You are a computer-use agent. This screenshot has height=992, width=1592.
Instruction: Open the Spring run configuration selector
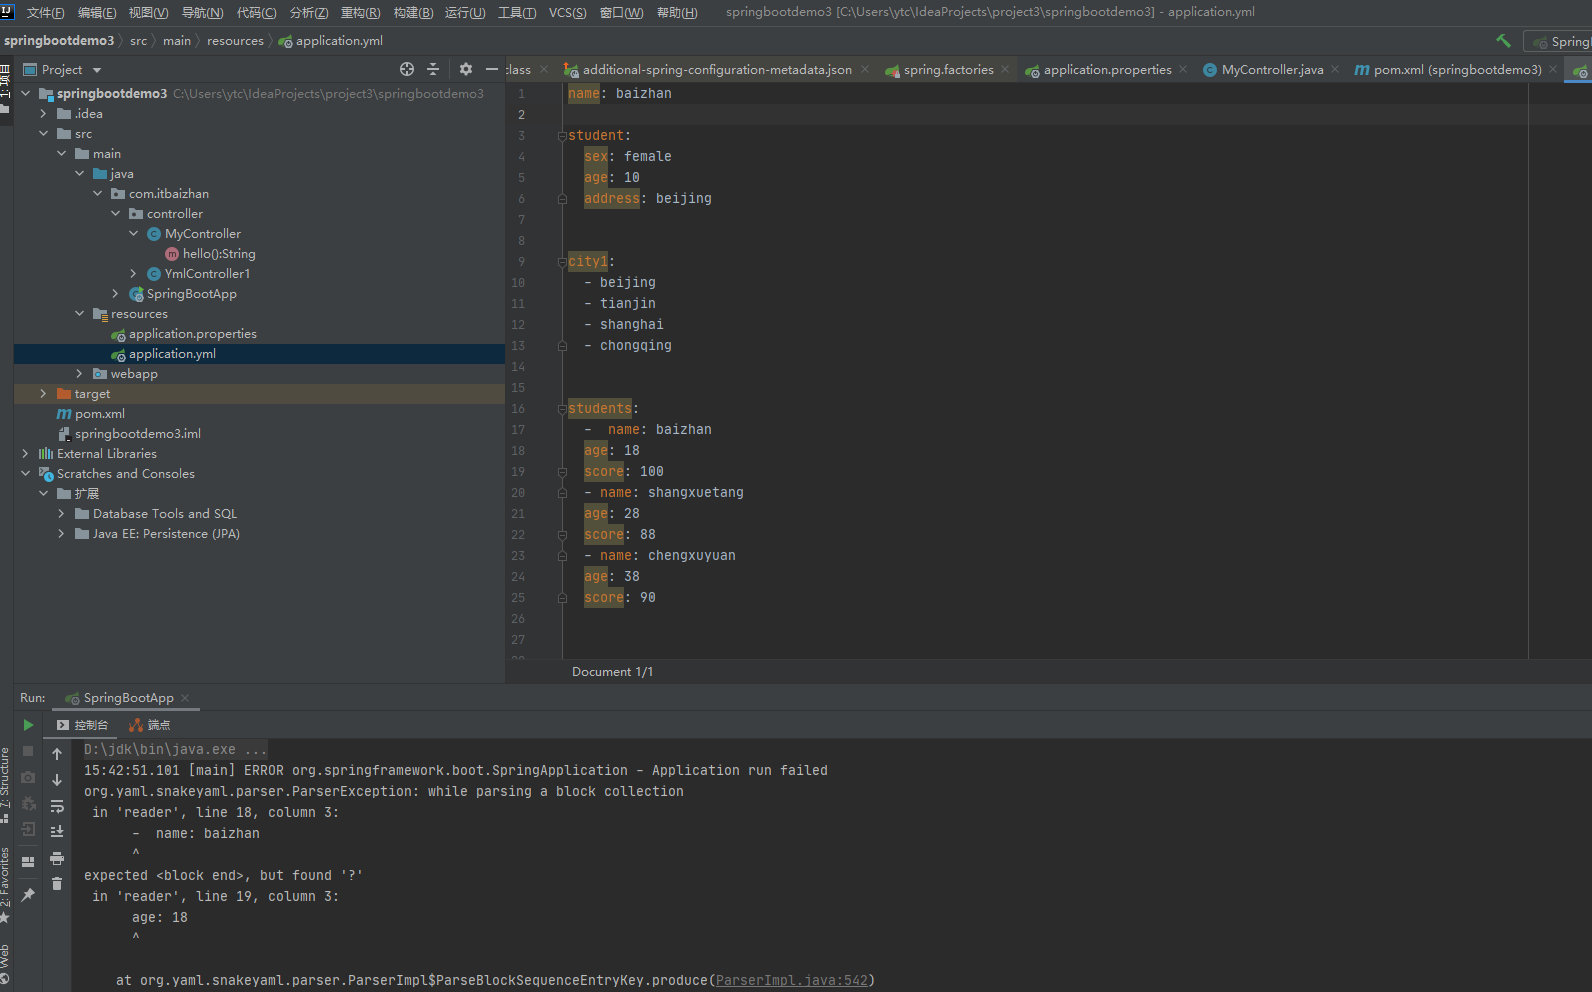point(1560,42)
